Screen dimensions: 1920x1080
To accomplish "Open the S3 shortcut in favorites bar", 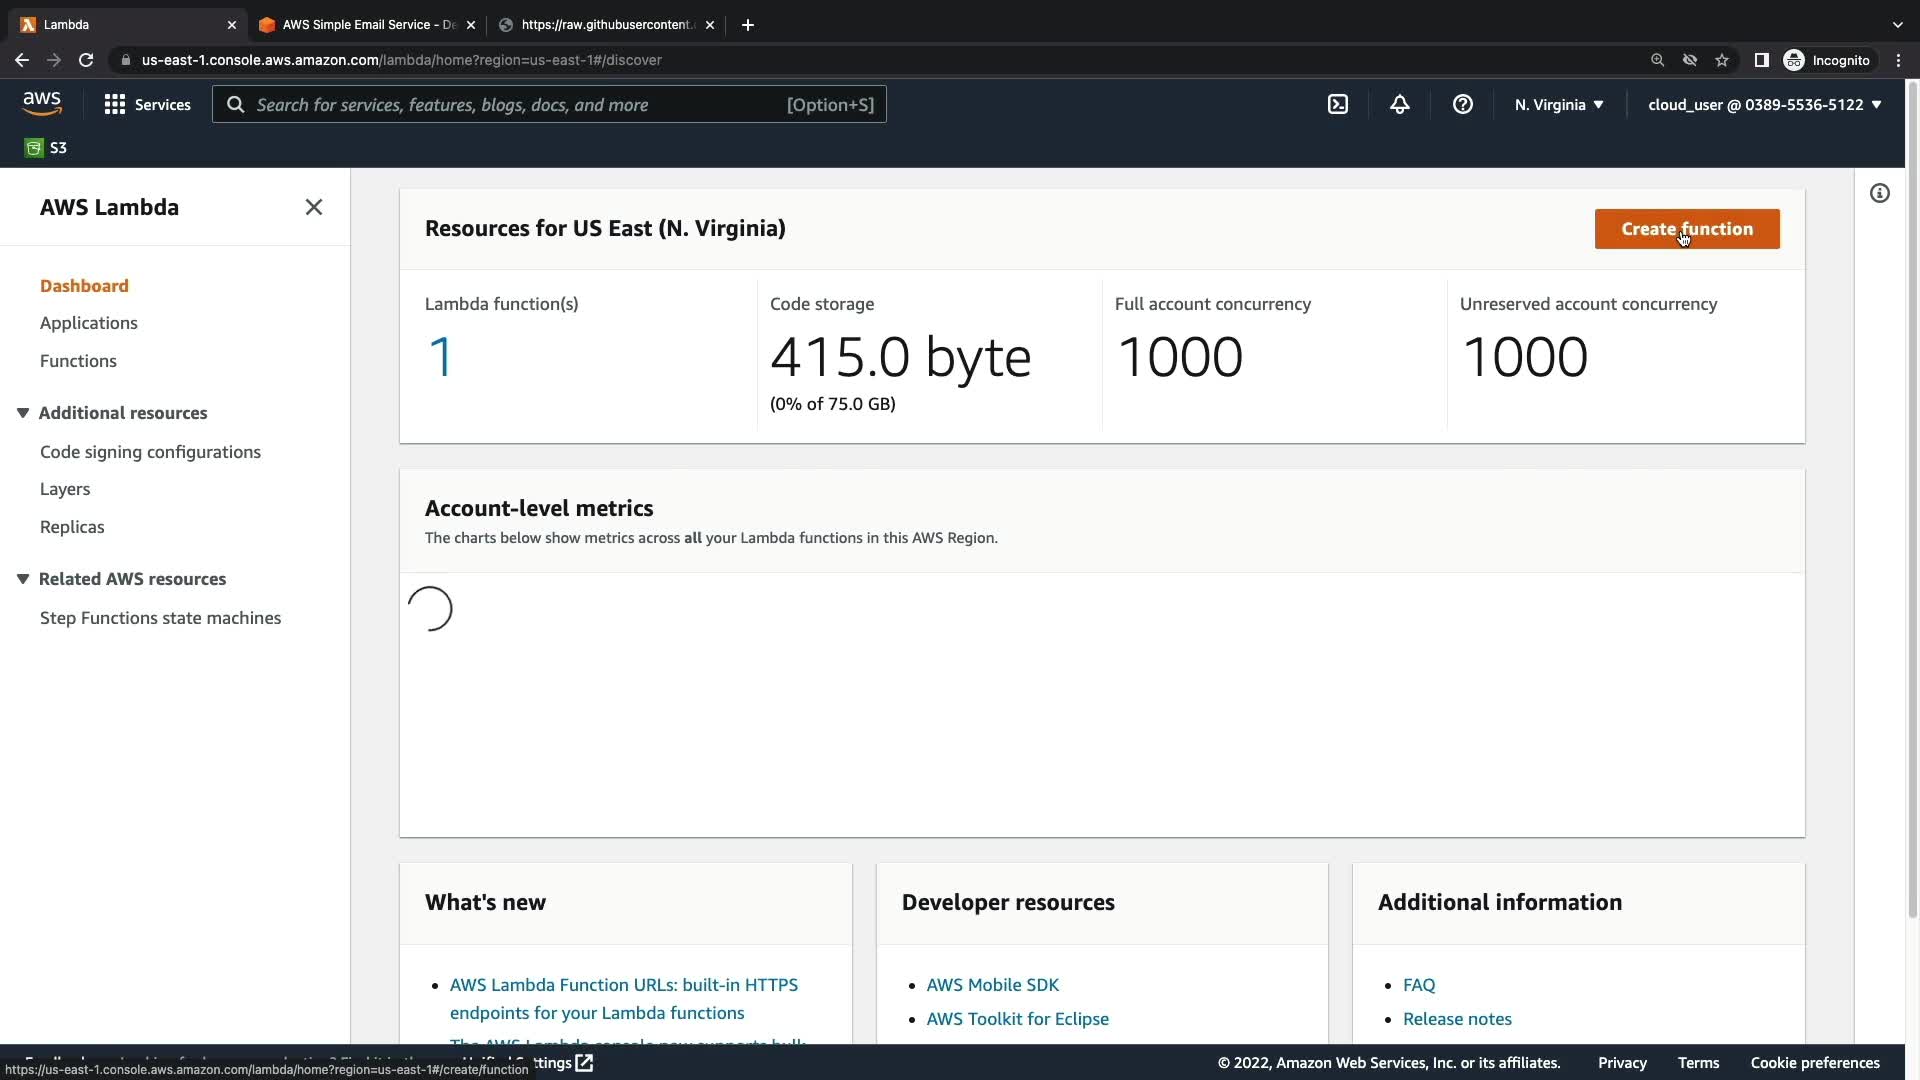I will [x=46, y=148].
